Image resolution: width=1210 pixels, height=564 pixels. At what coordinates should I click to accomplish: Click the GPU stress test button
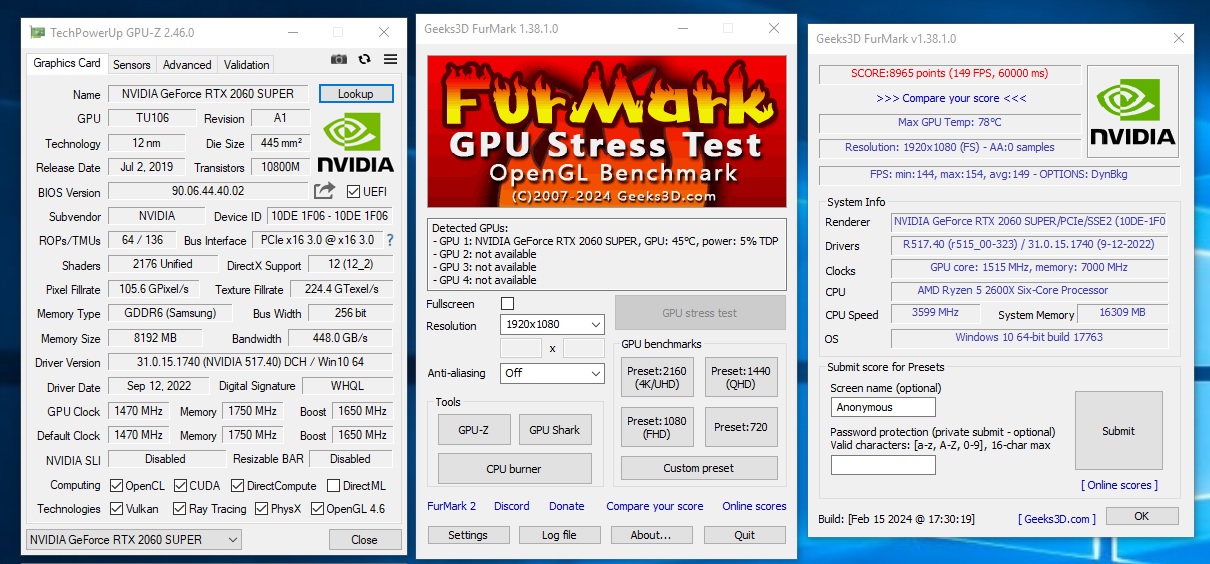click(699, 313)
